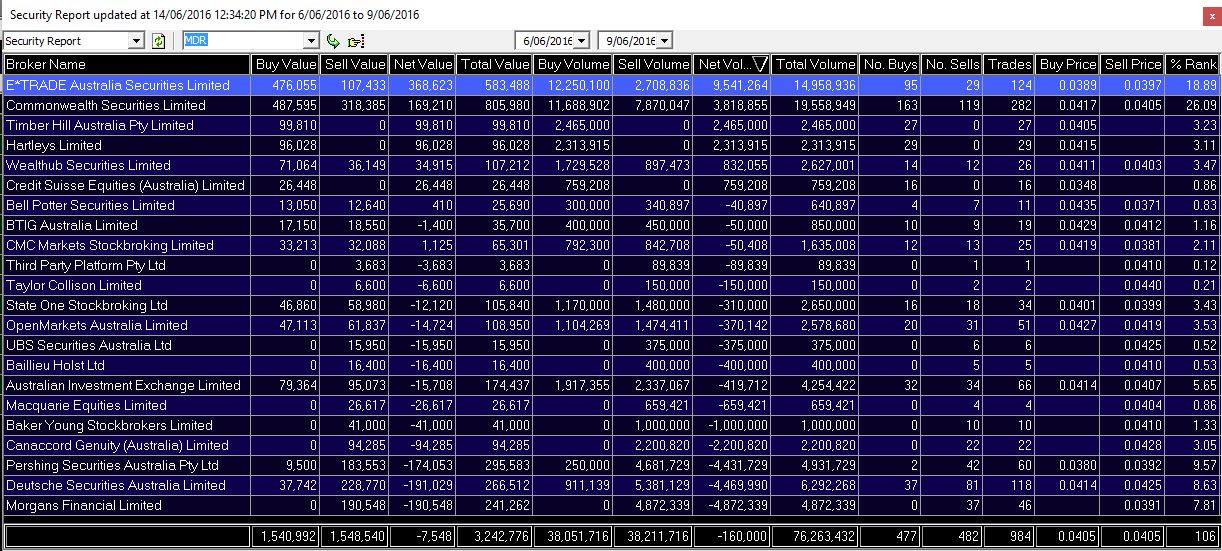Open the end date 9/06/2016 picker
This screenshot has width=1222, height=551.
coord(666,41)
